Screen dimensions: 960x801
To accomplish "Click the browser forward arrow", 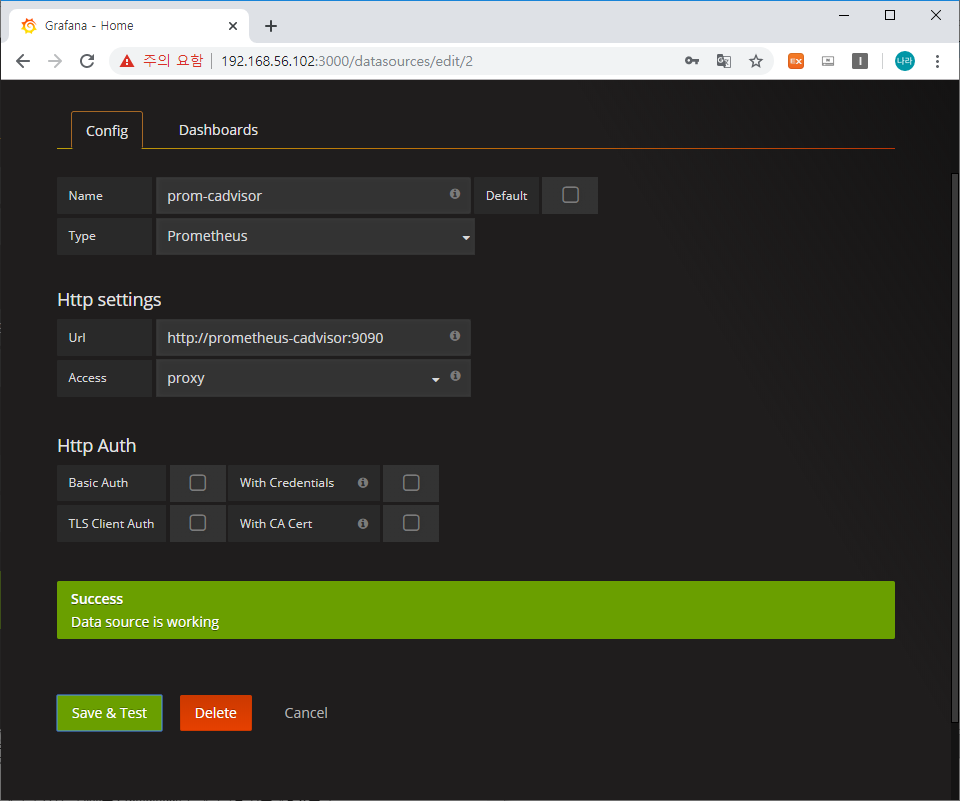I will pos(55,61).
